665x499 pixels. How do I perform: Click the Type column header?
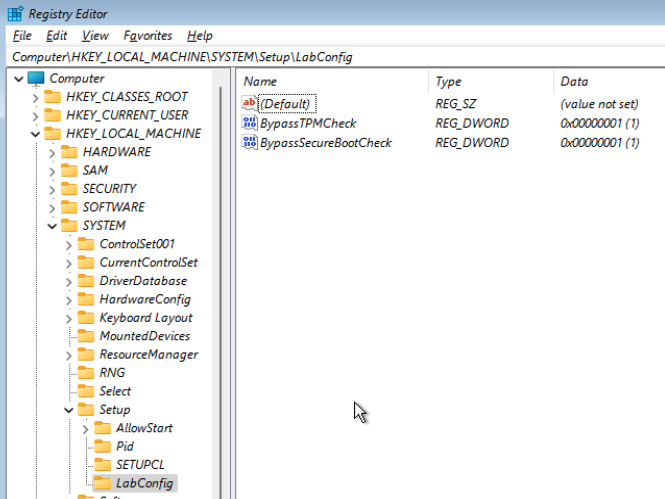[x=449, y=81]
